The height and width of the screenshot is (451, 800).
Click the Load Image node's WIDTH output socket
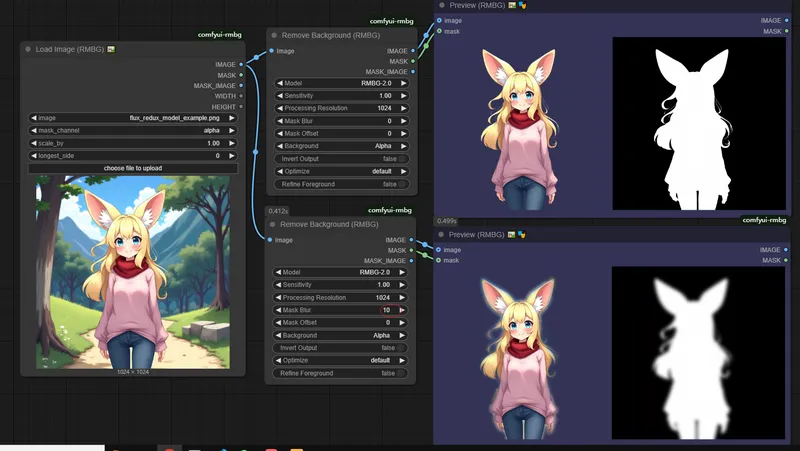243,96
